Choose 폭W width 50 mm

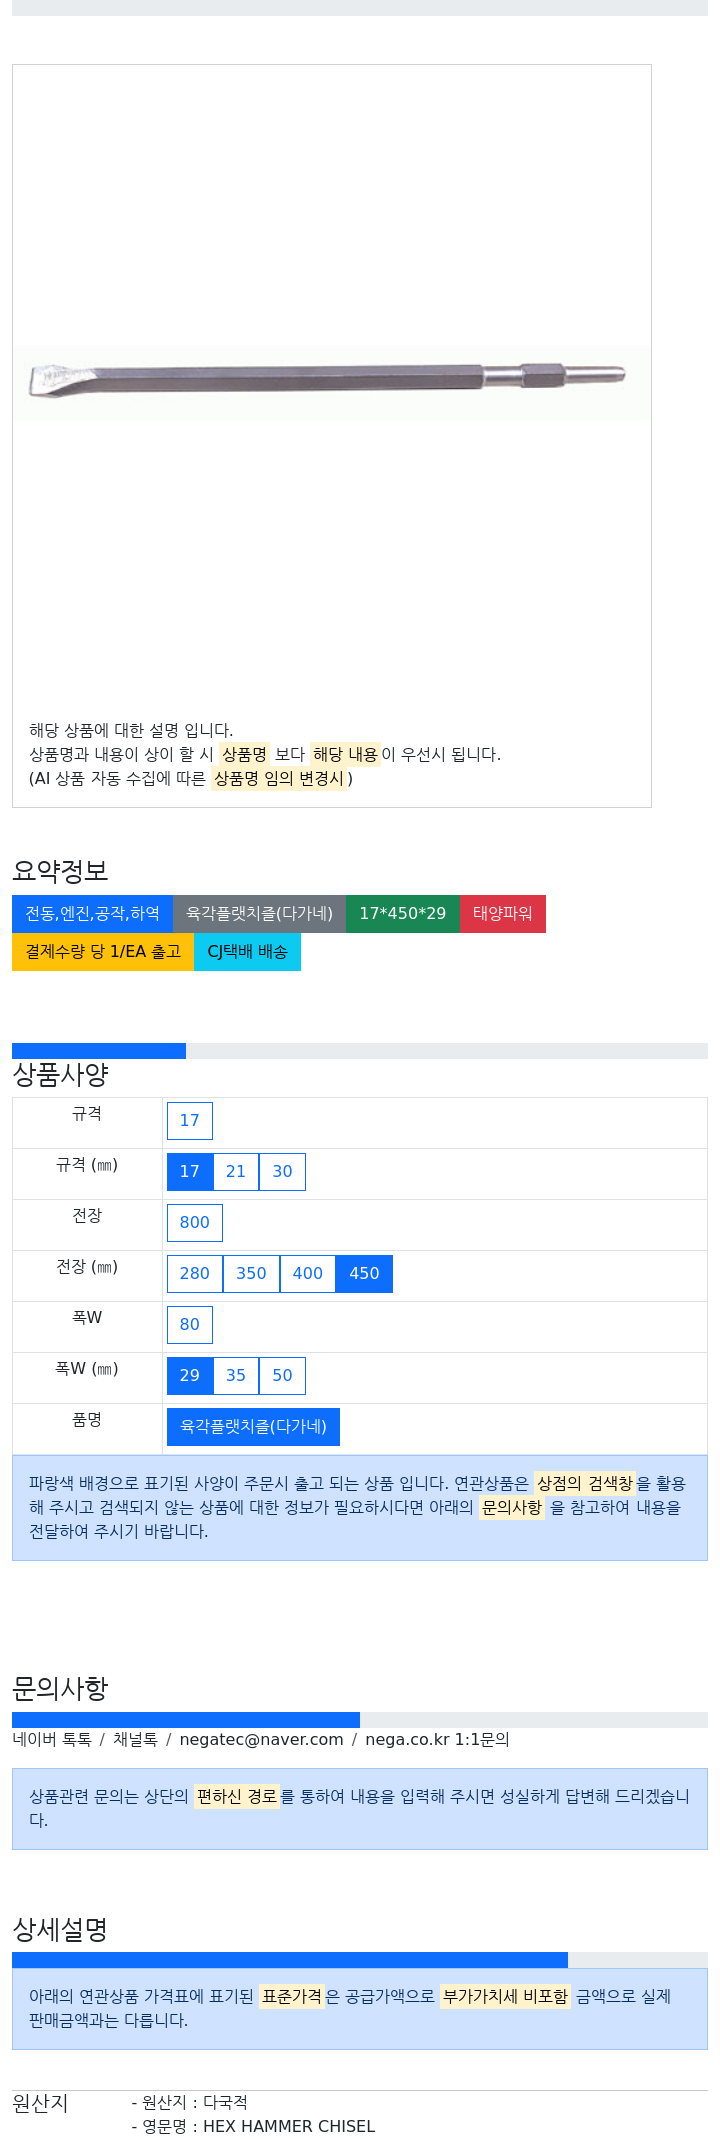[282, 1376]
